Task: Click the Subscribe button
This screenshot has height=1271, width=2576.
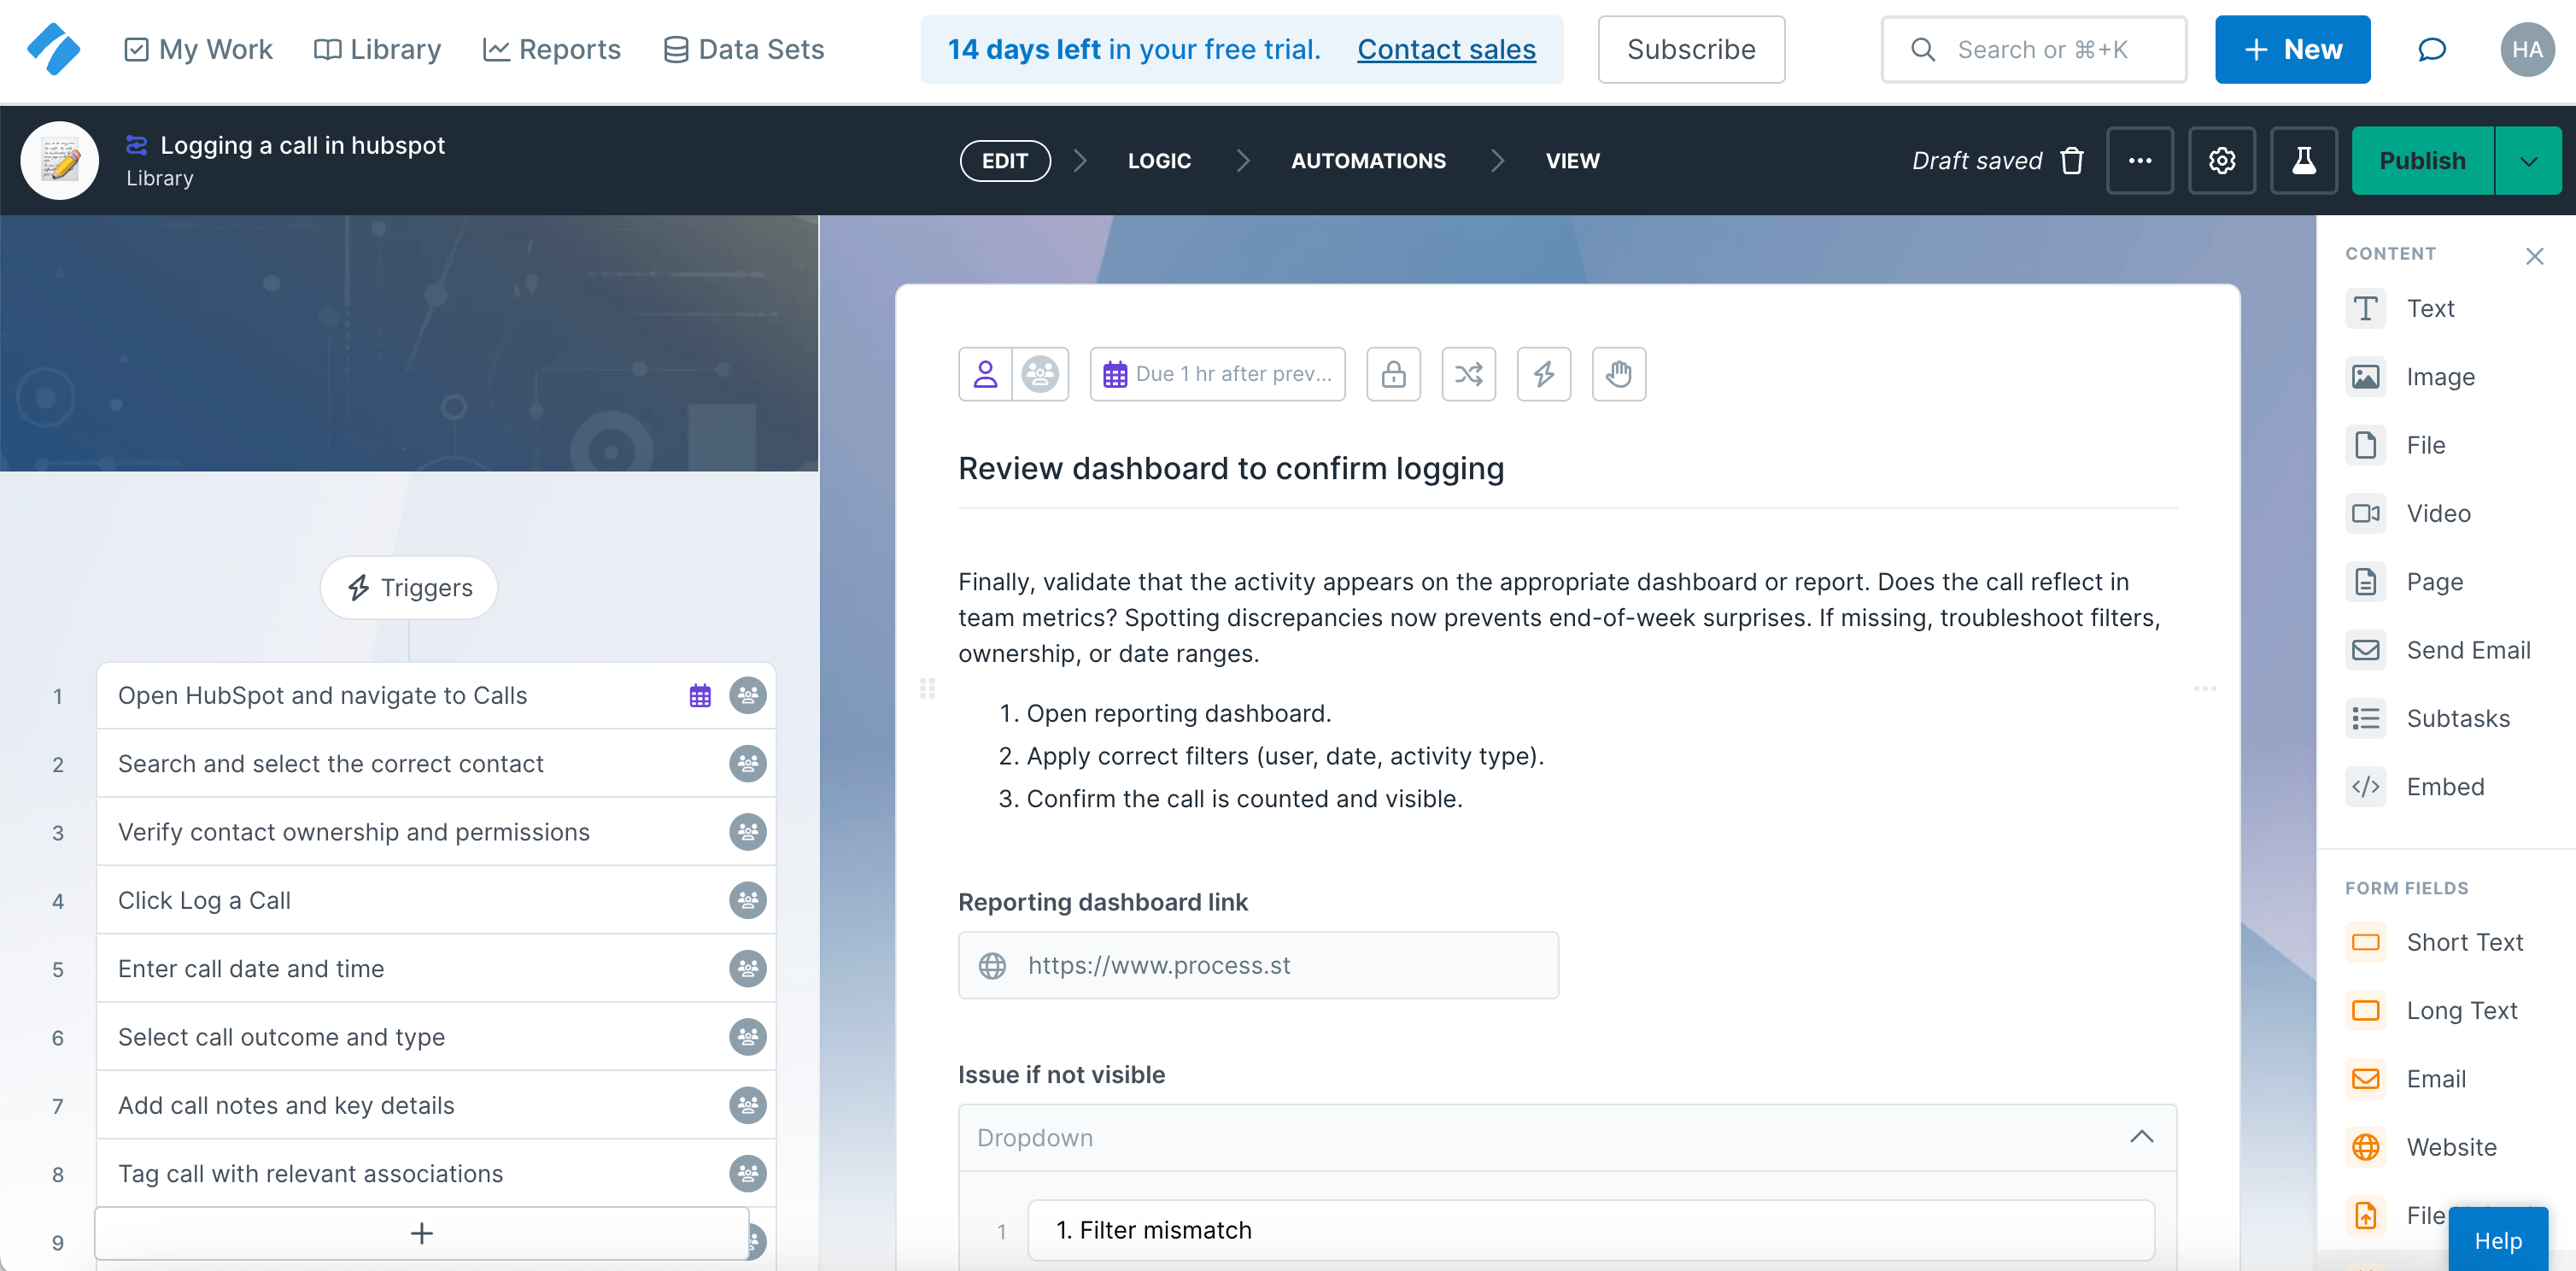Action: point(1691,49)
